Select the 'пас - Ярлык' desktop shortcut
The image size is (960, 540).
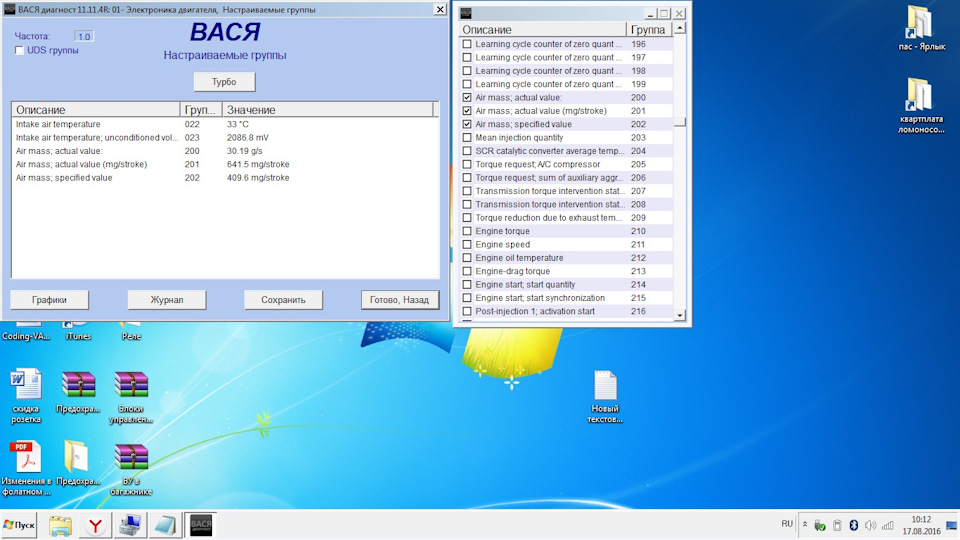point(921,28)
